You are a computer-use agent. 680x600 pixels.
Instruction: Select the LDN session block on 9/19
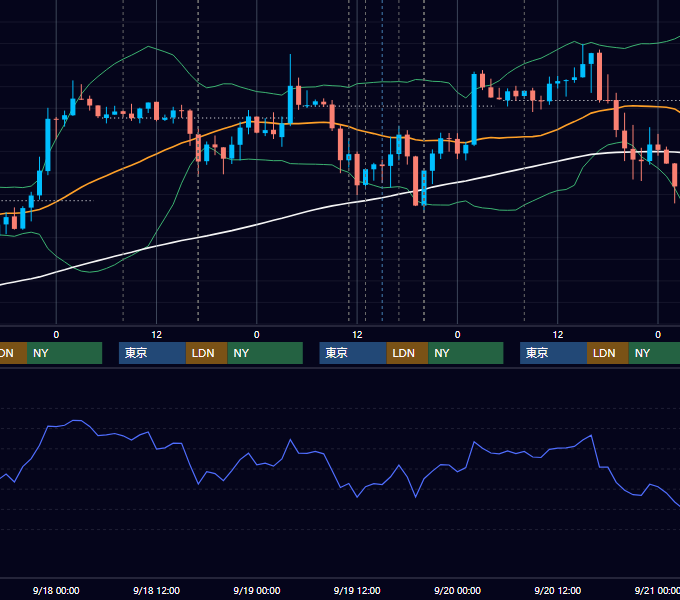click(407, 353)
